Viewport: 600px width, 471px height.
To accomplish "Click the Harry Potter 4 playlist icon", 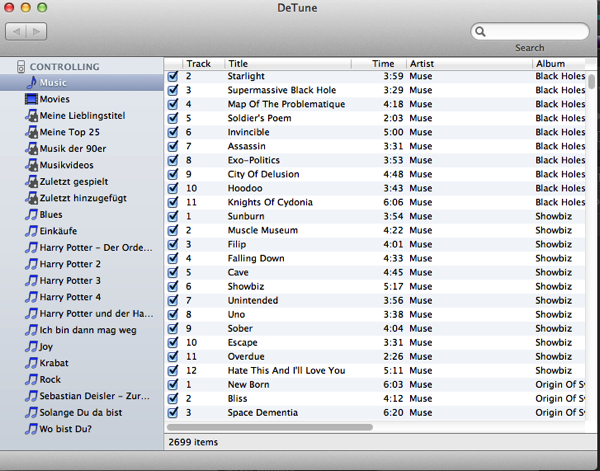I will (x=31, y=297).
